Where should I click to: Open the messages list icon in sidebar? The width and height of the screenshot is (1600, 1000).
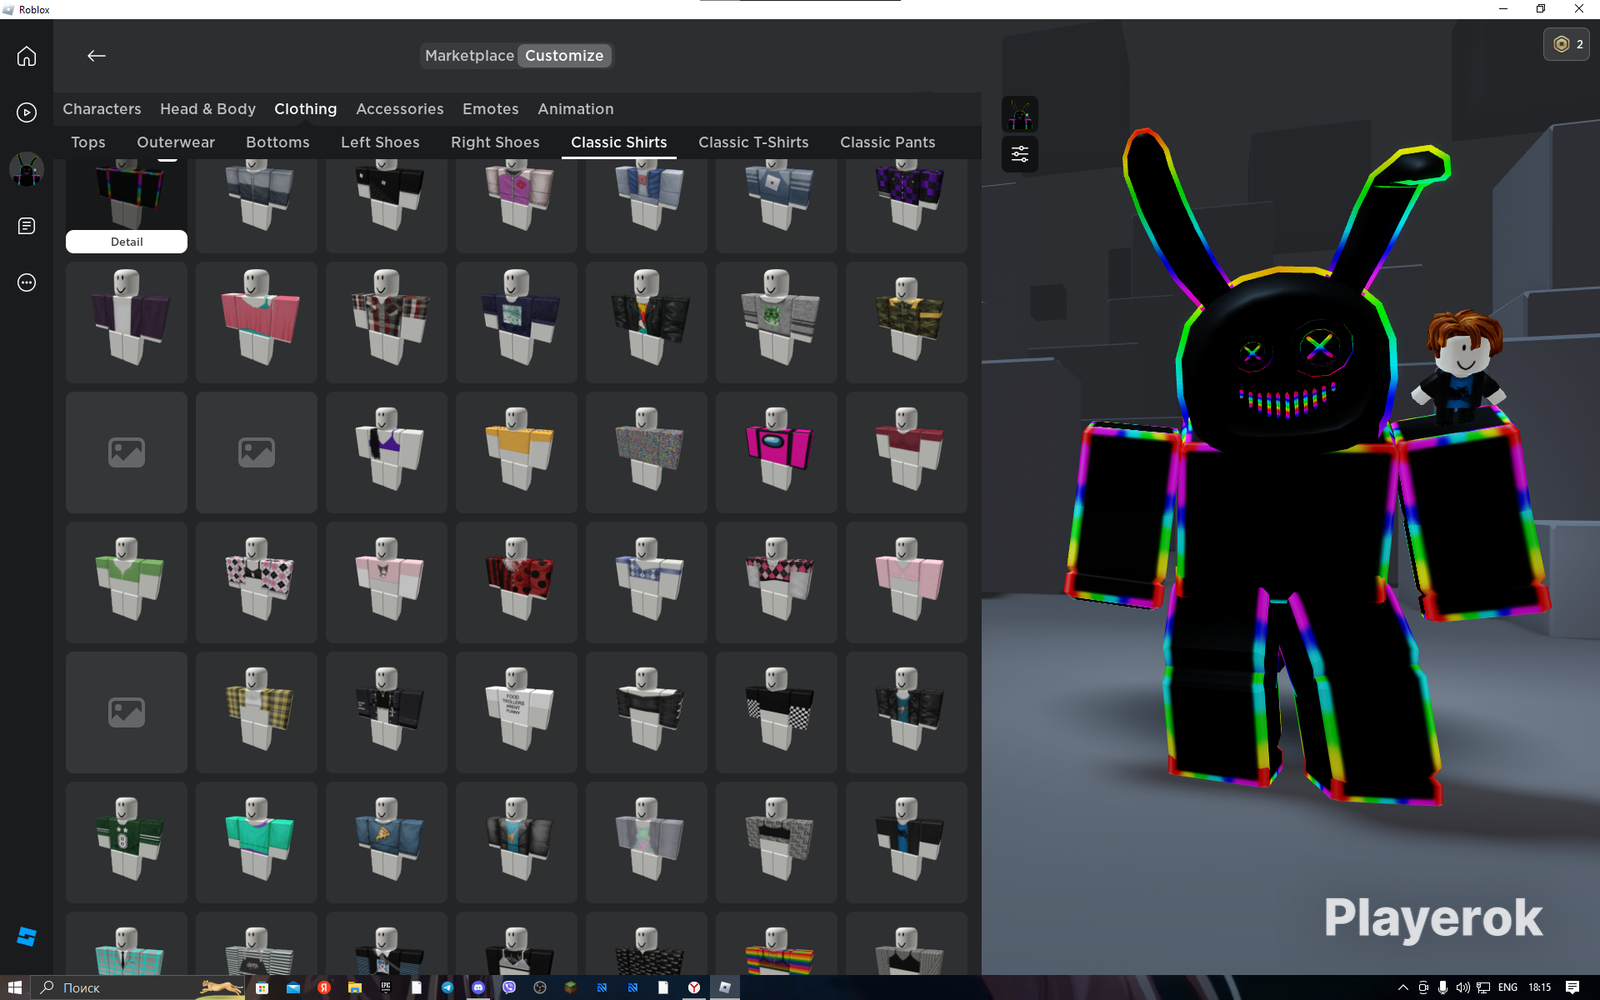coord(27,226)
